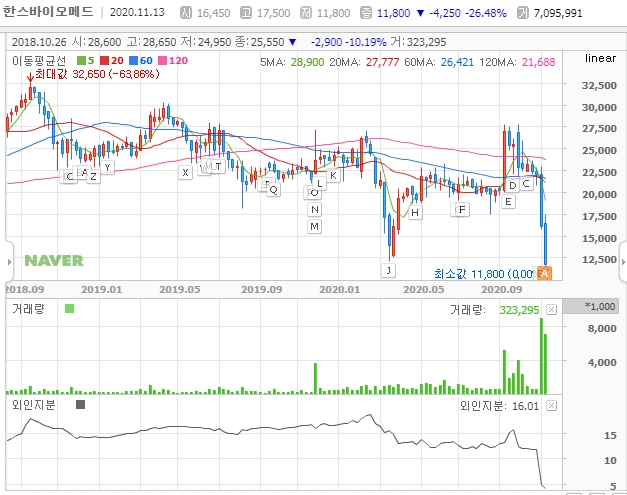Click the 외인지분 value 16.01
627x495 pixels.
coord(525,406)
